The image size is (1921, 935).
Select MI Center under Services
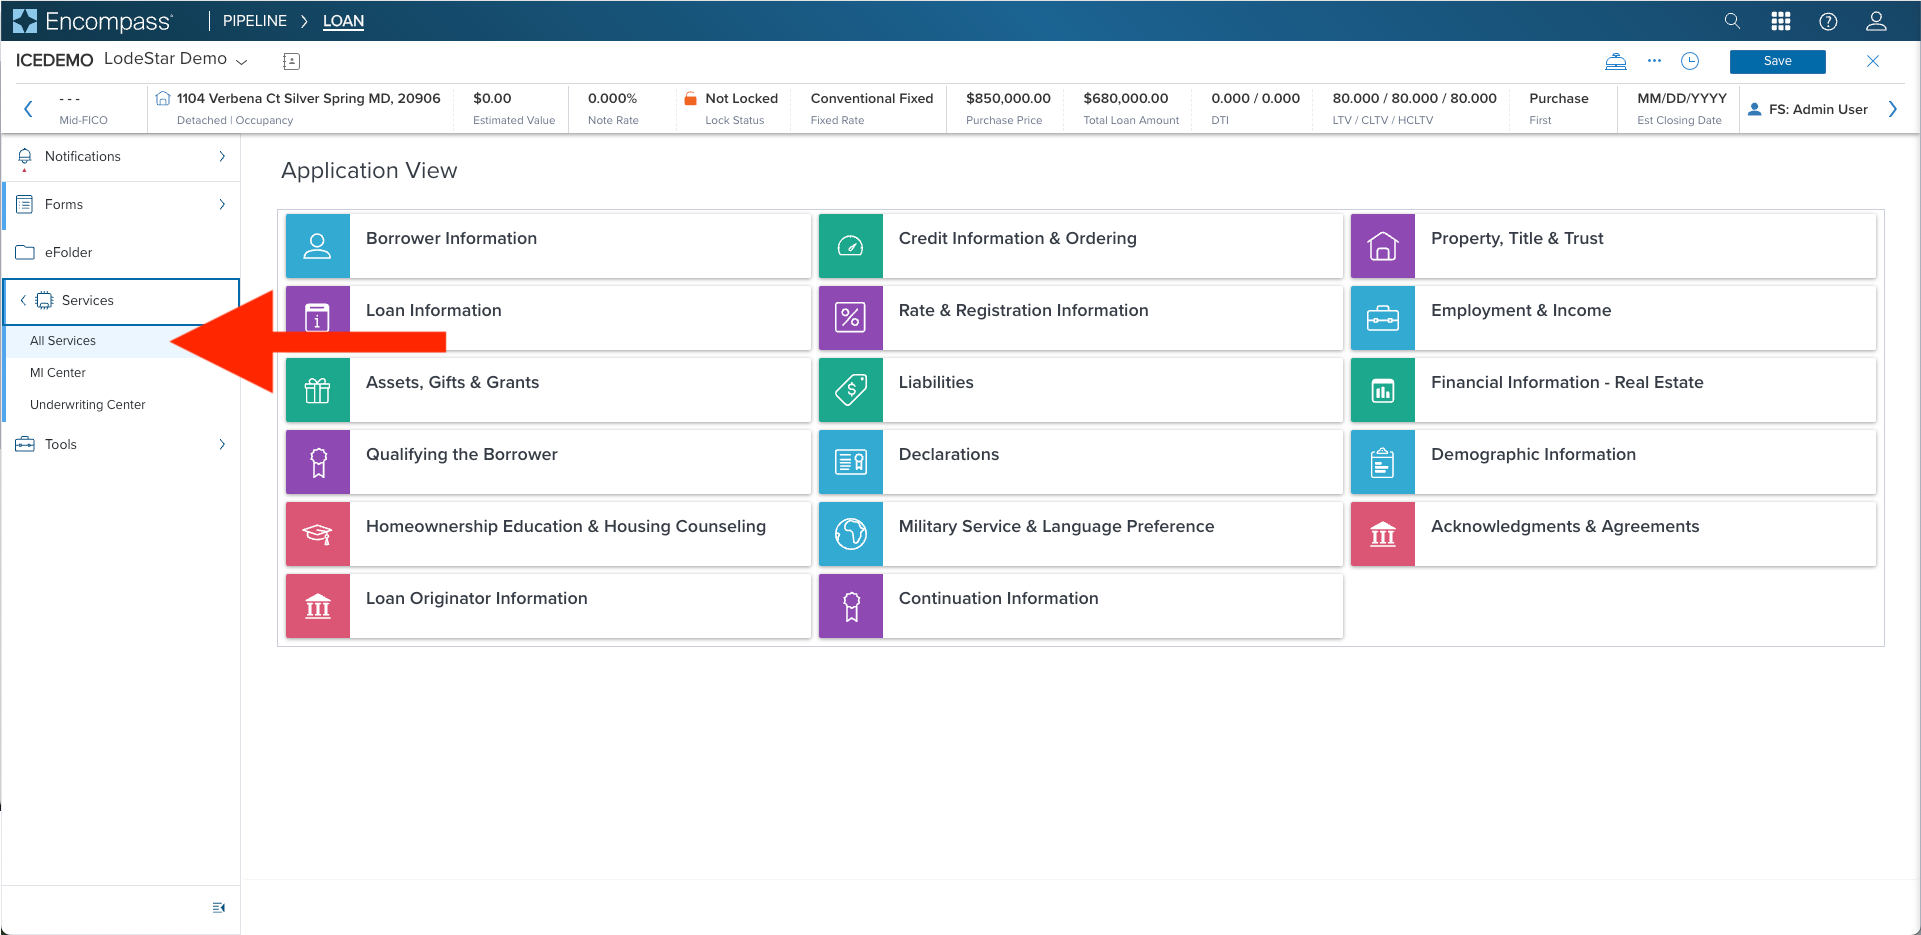[x=58, y=373]
